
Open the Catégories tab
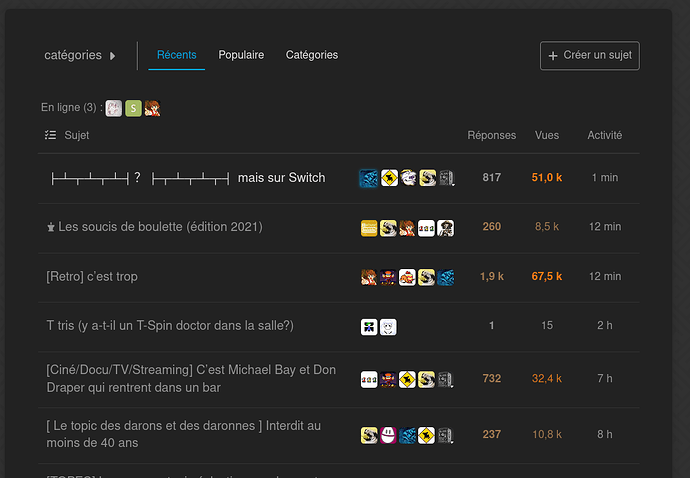tap(311, 55)
